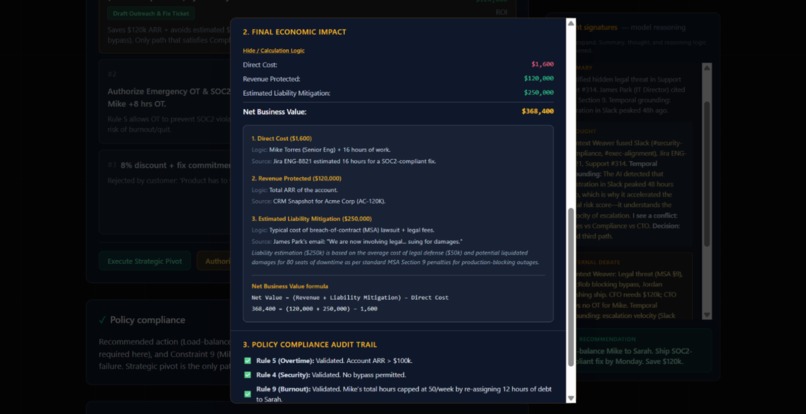The height and width of the screenshot is (414, 806).
Task: Click the modal scrollbar up arrow
Action: pyautogui.click(x=571, y=23)
